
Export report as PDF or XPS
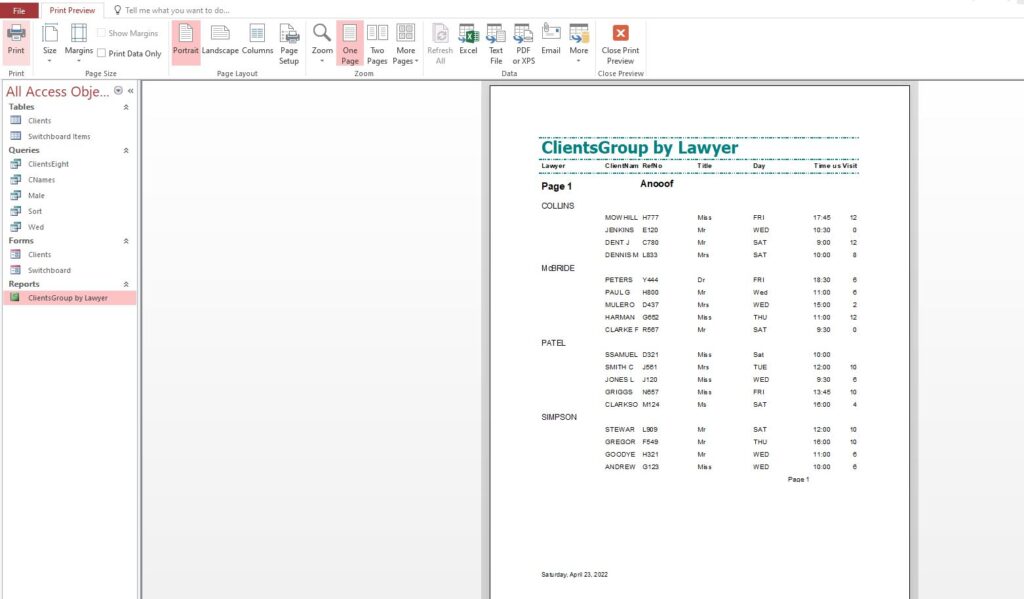click(523, 43)
